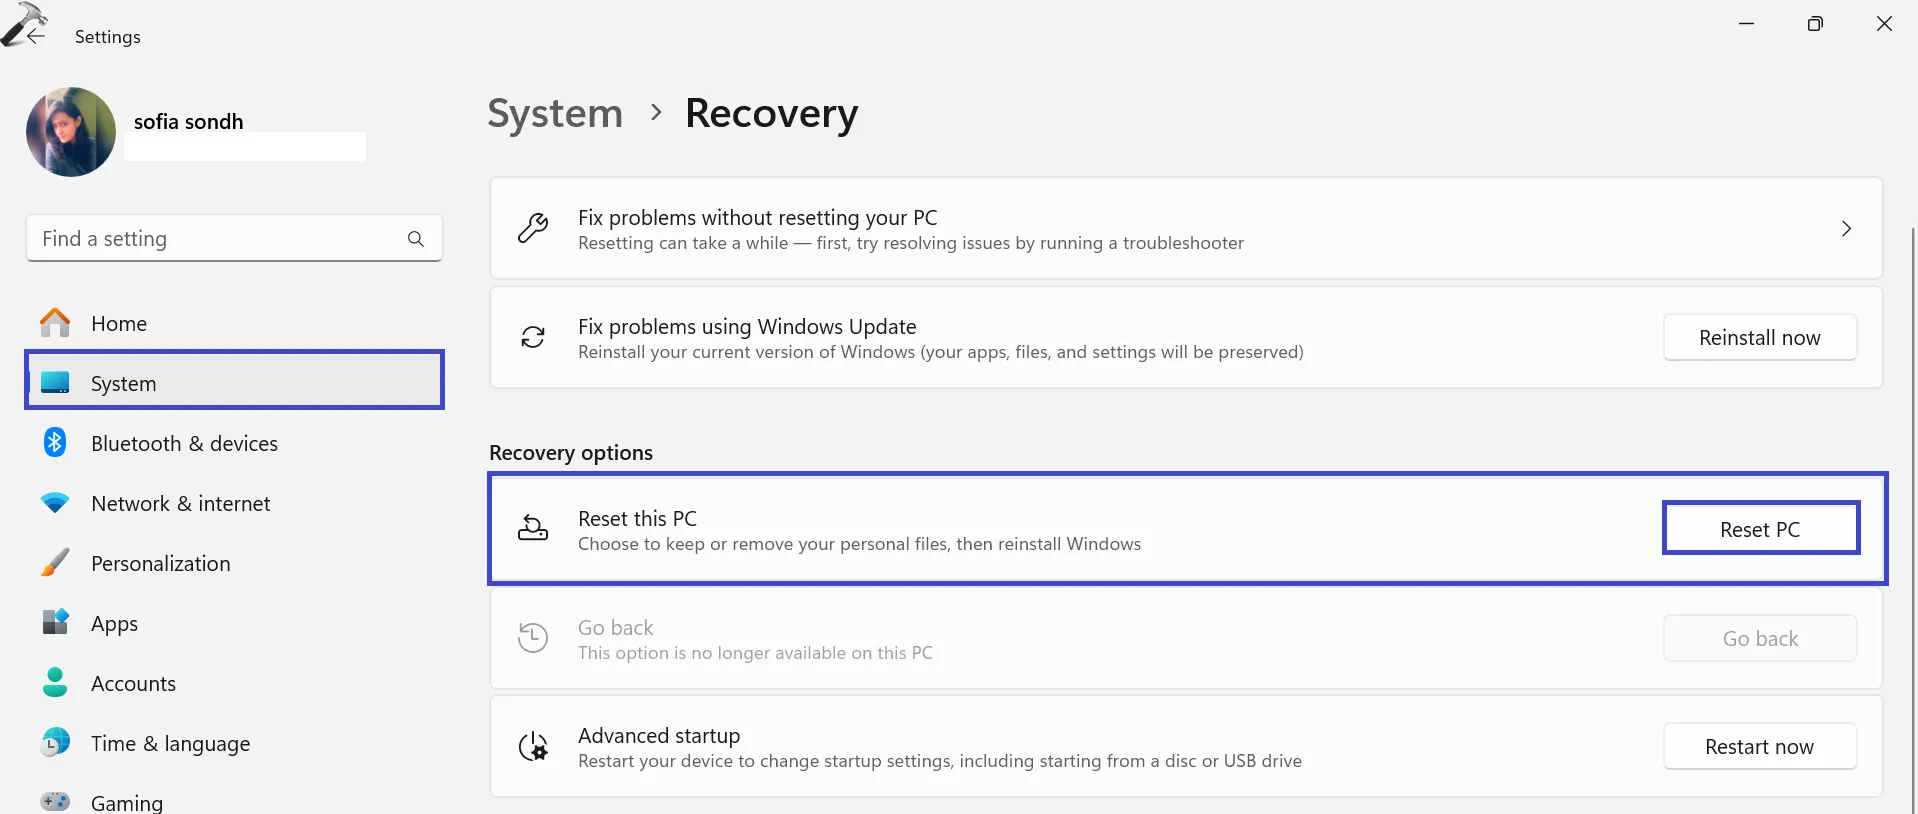Click the back arrow next to Settings
This screenshot has height=814, width=1918.
click(36, 35)
